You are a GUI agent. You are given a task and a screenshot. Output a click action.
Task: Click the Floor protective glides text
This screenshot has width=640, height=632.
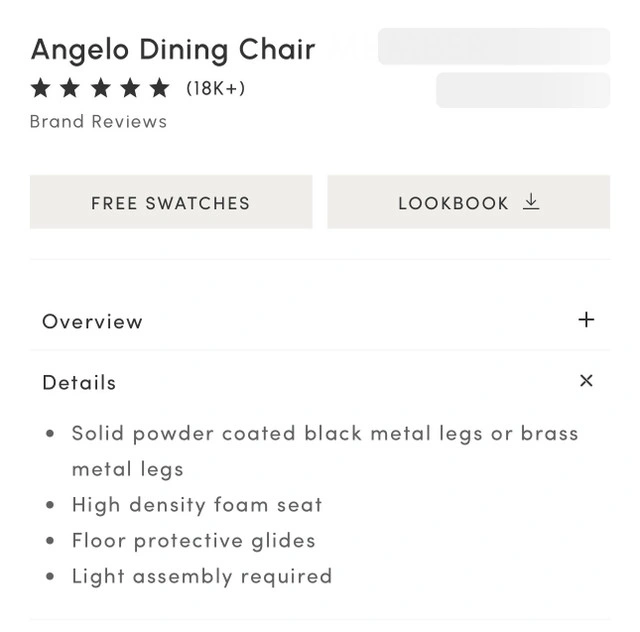(193, 541)
